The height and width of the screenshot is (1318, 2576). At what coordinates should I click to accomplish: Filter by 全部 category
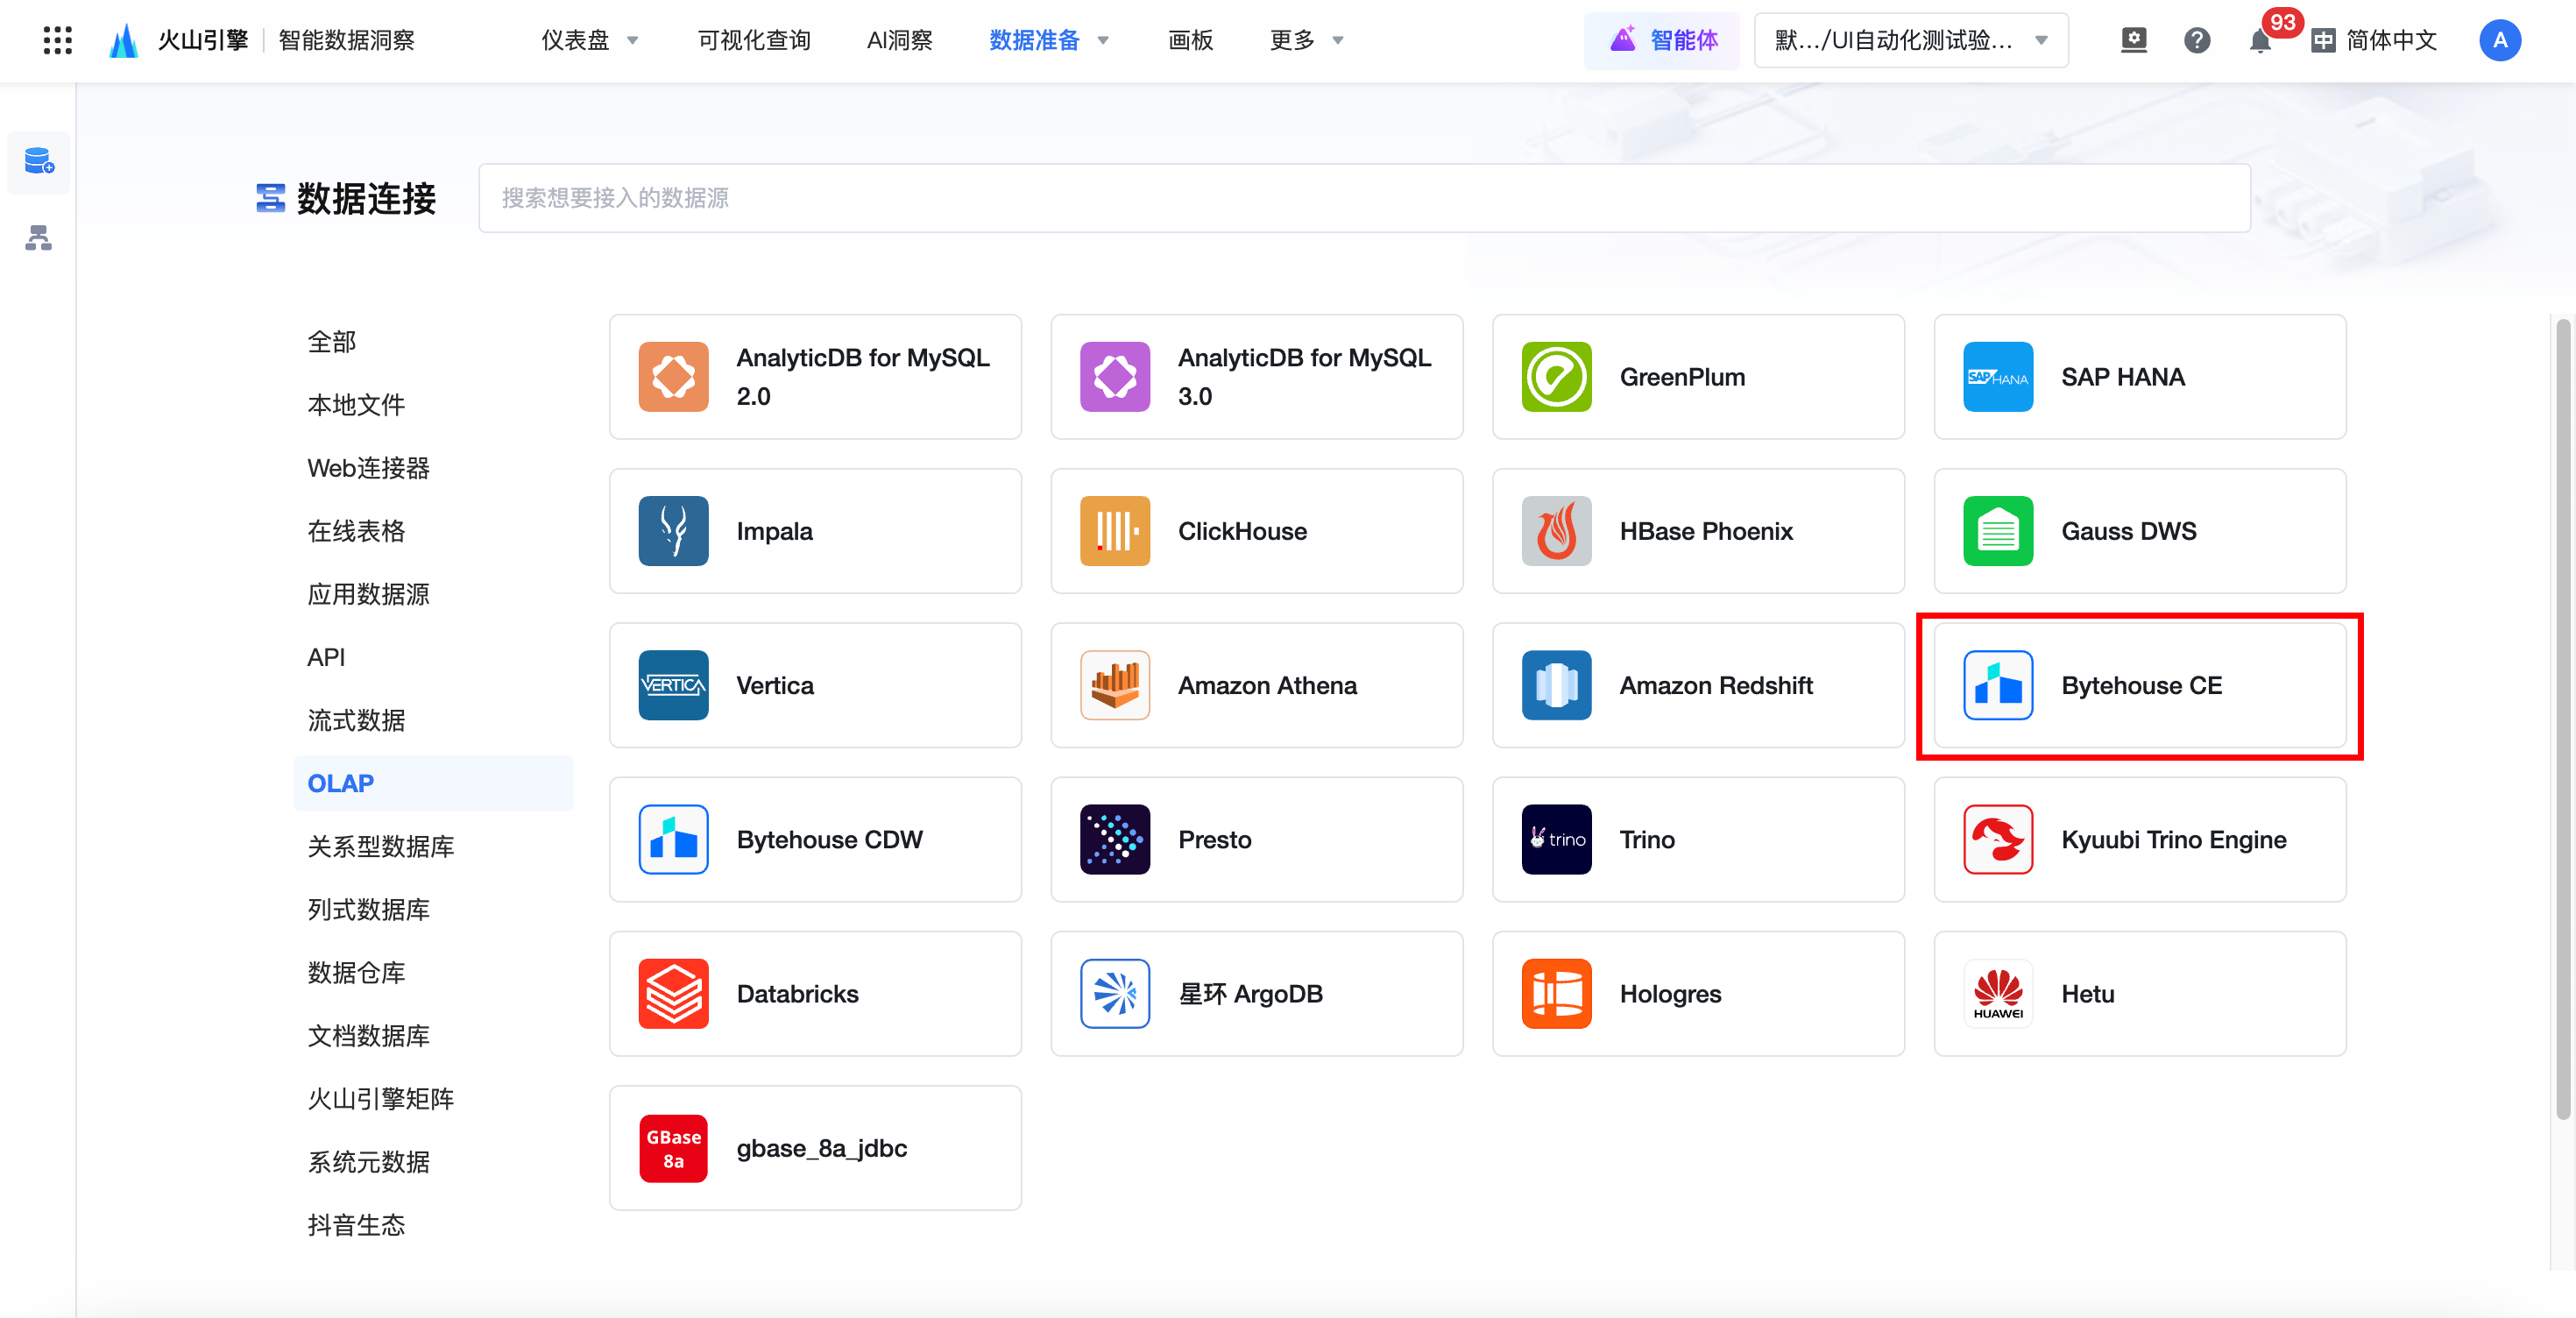click(332, 342)
